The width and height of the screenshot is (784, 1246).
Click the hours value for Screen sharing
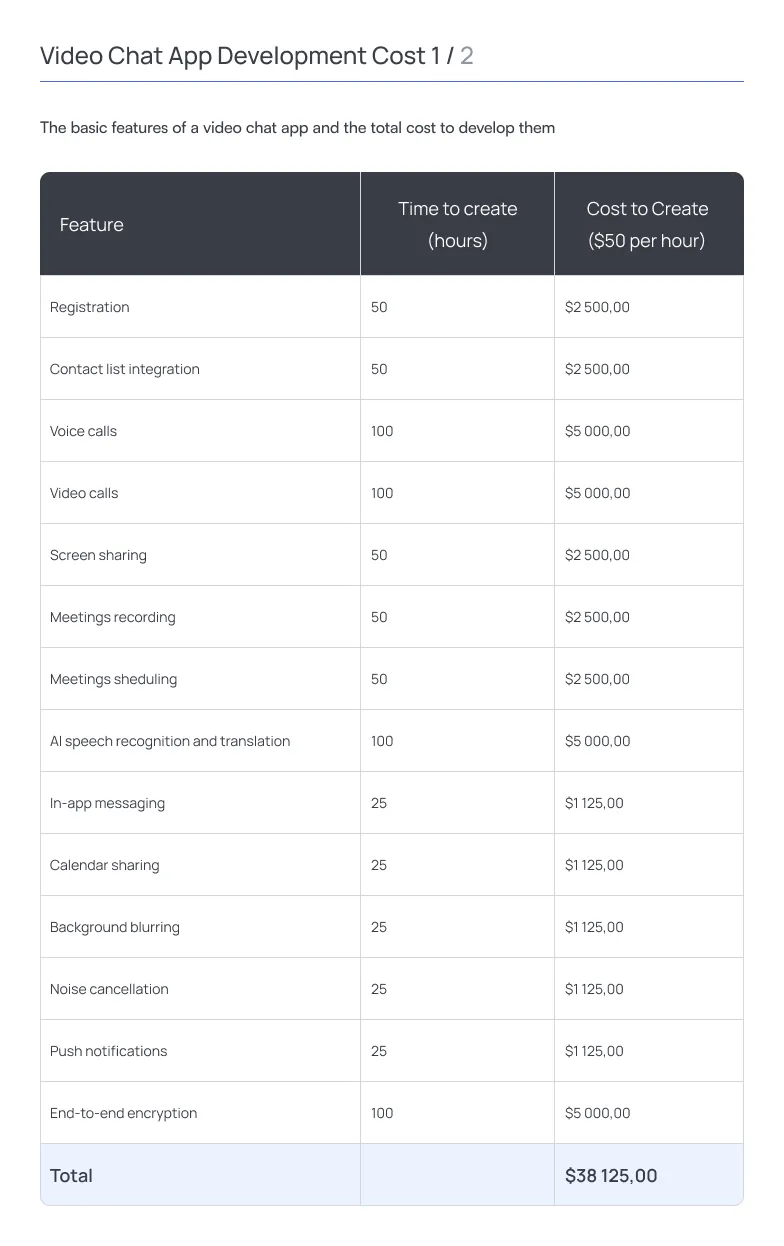pyautogui.click(x=379, y=555)
